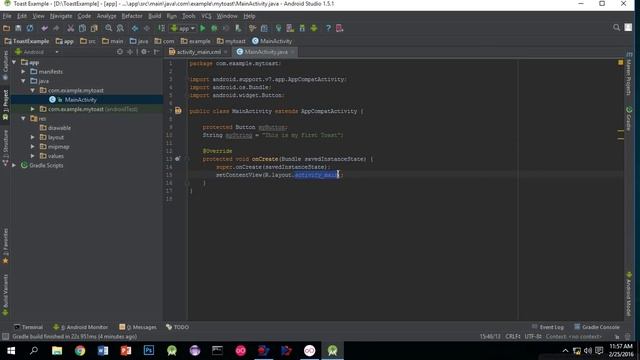Image resolution: width=640 pixels, height=360 pixels.
Task: Expand the values folder
Action: tap(33, 156)
